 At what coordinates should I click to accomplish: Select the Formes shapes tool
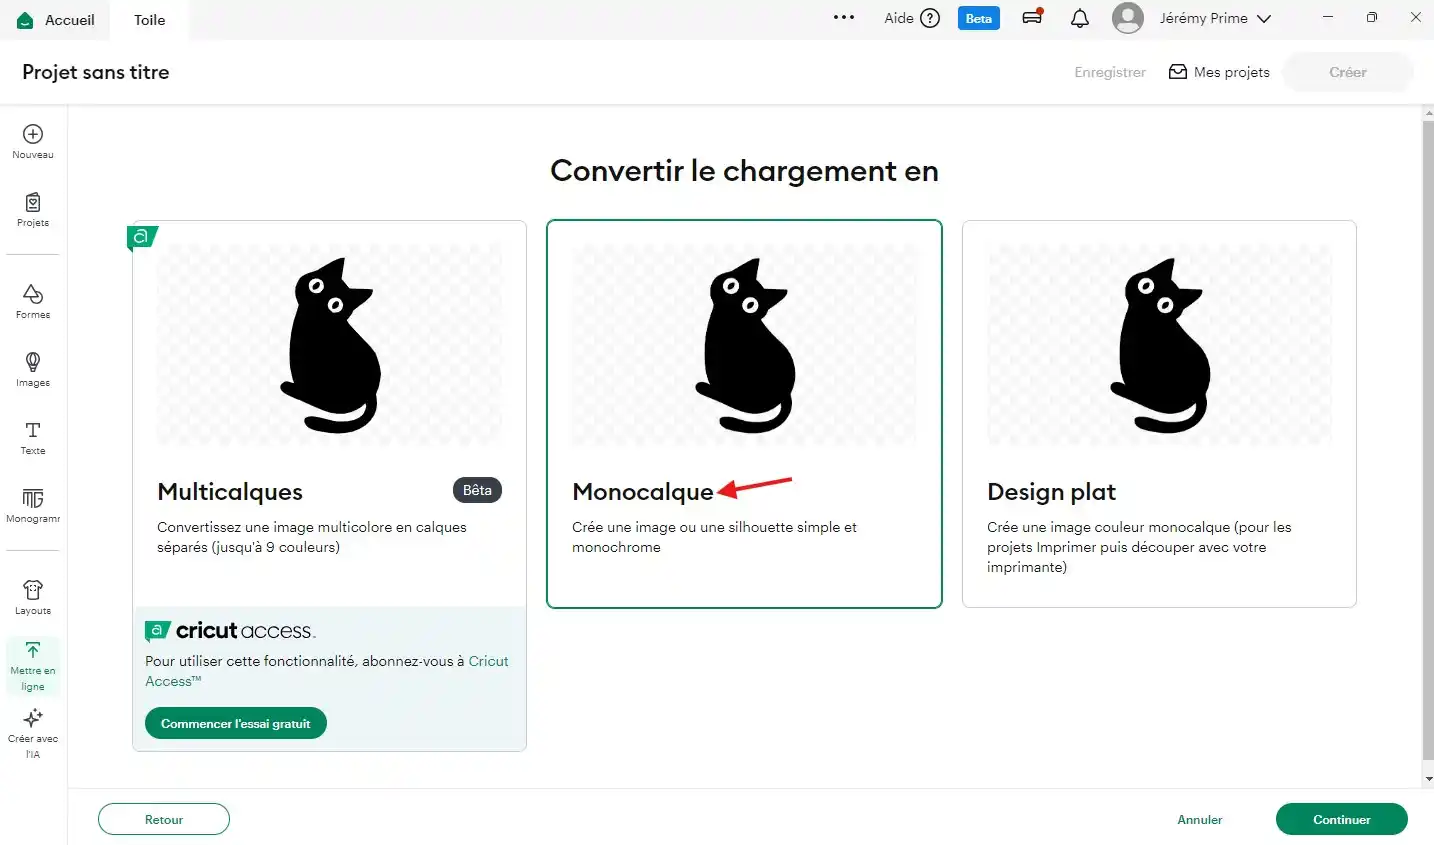(33, 300)
